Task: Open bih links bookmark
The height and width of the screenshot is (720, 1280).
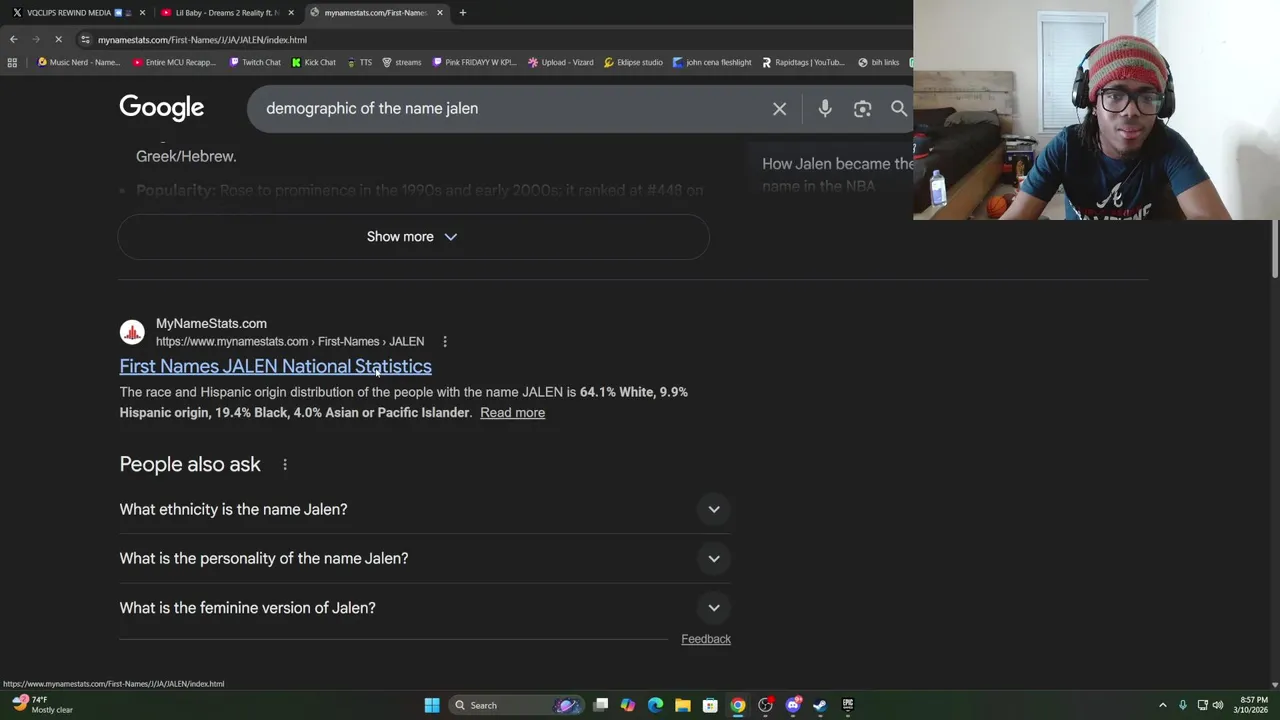Action: [x=879, y=62]
